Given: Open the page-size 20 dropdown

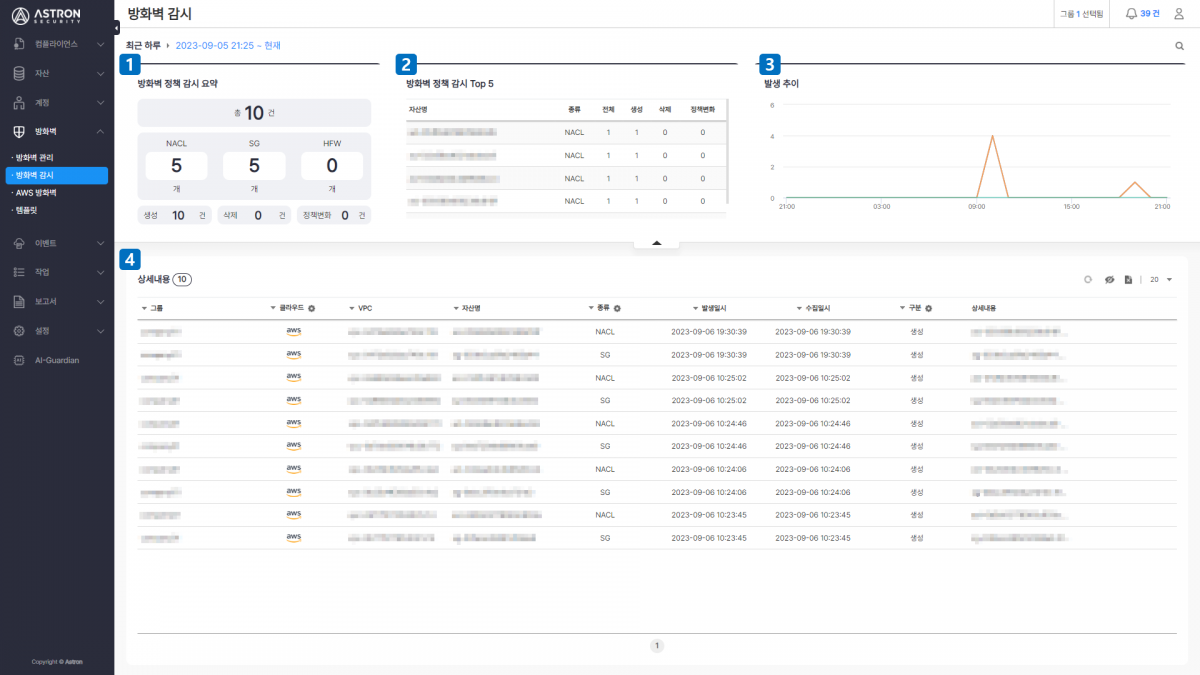Looking at the screenshot, I should click(1160, 279).
